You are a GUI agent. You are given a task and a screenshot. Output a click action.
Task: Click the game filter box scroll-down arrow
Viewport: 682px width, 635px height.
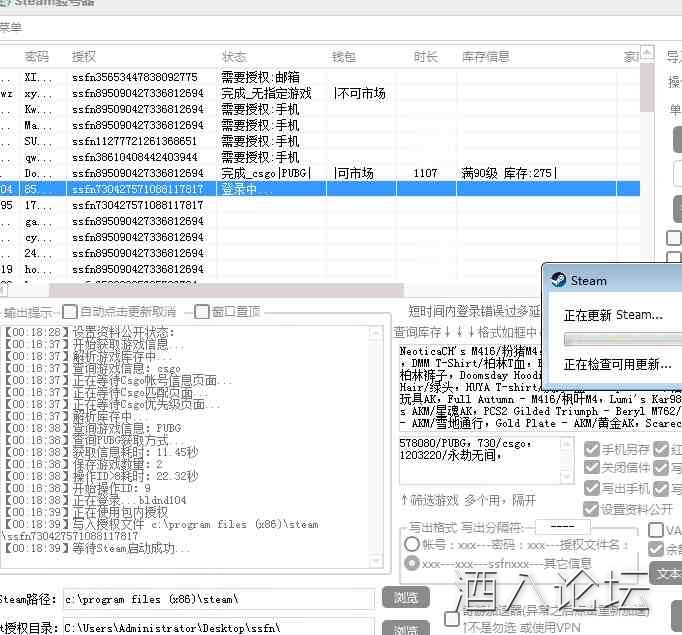(566, 477)
